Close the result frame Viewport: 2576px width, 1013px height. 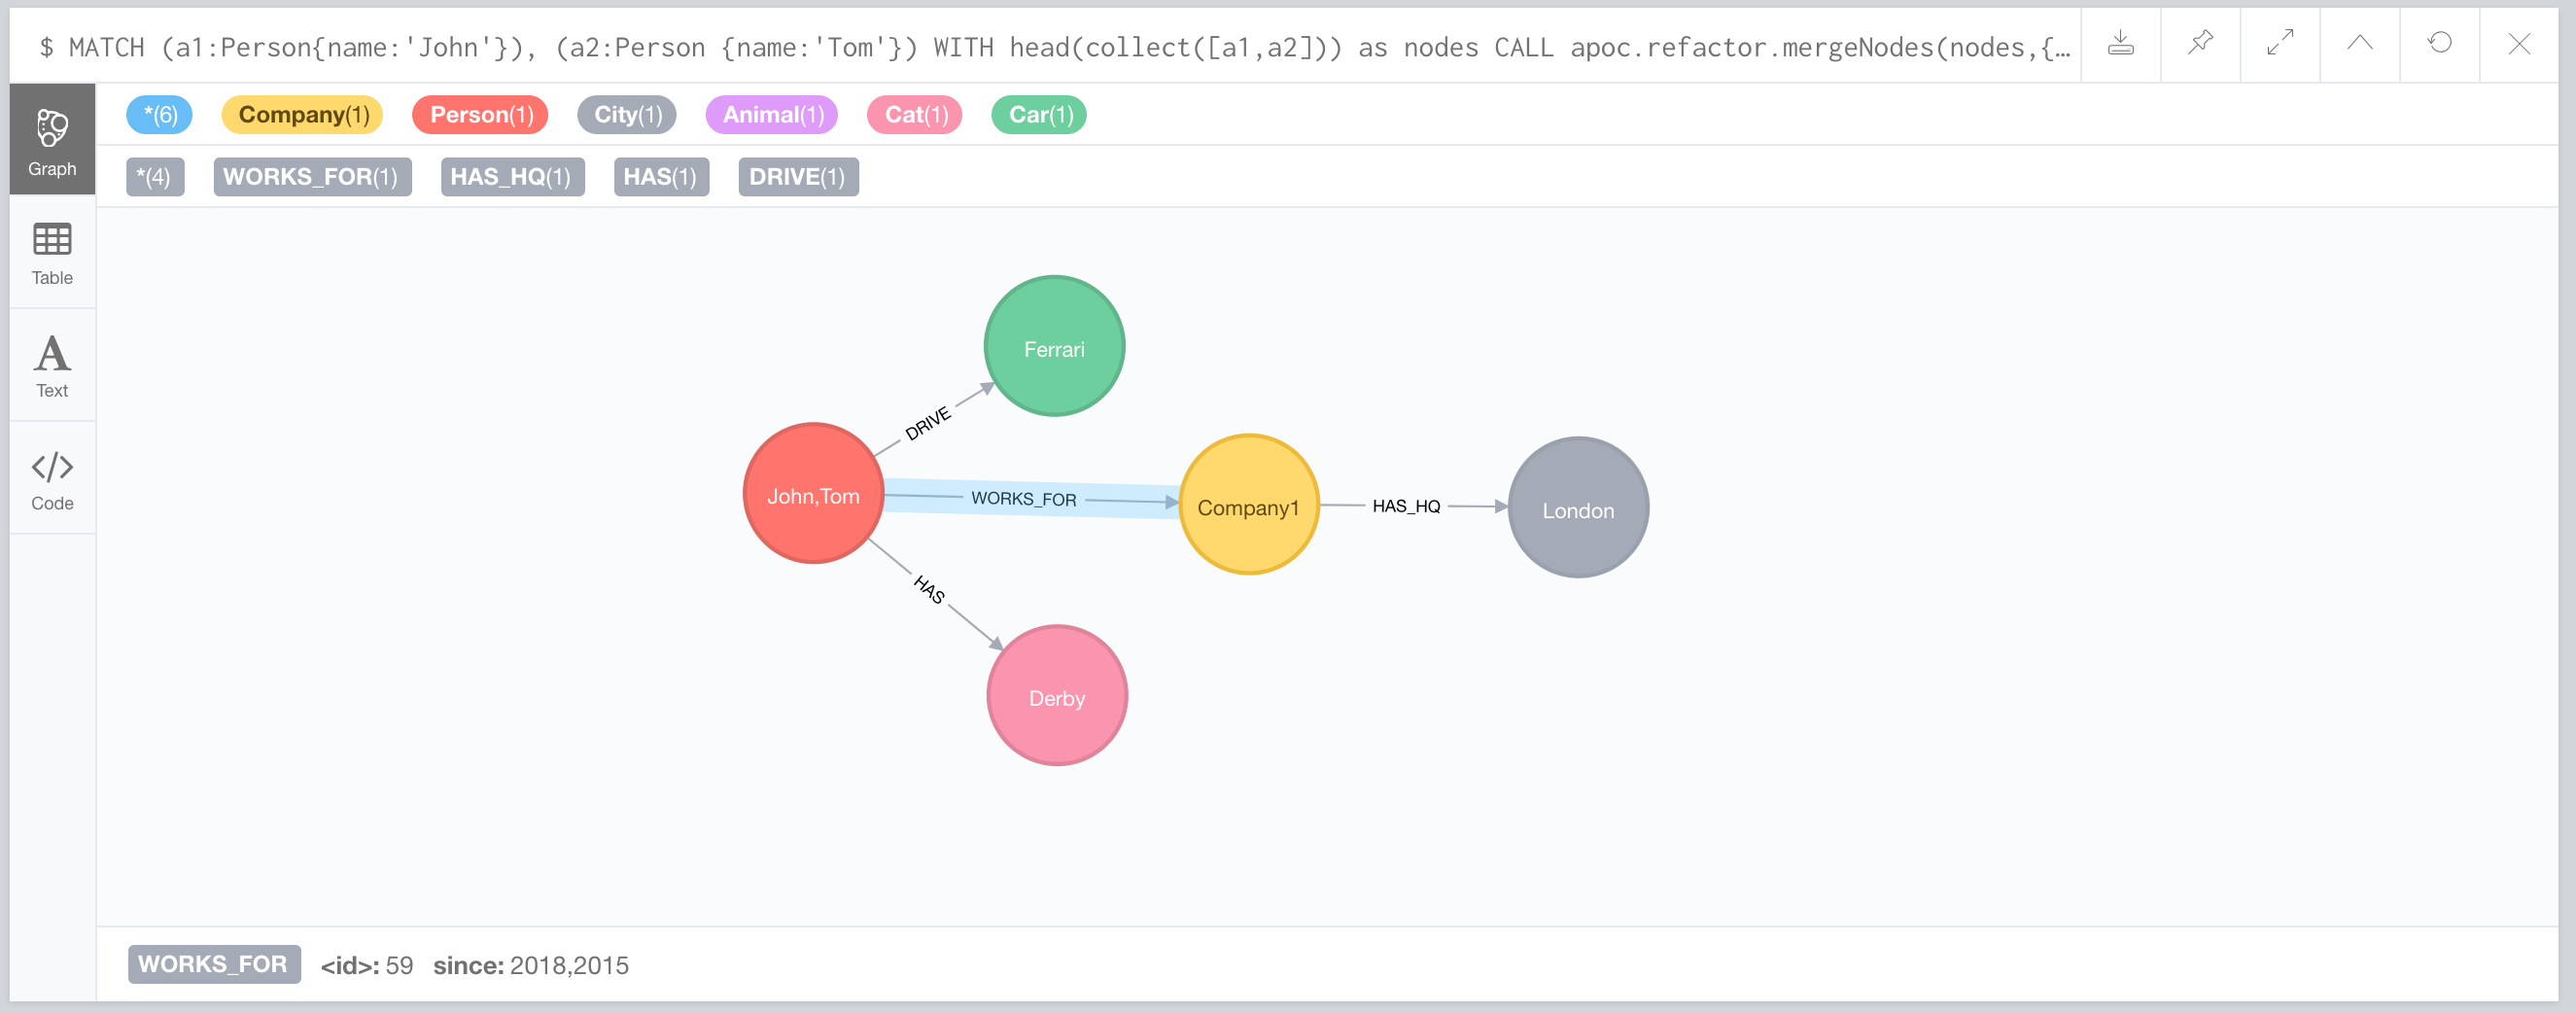pos(2517,44)
